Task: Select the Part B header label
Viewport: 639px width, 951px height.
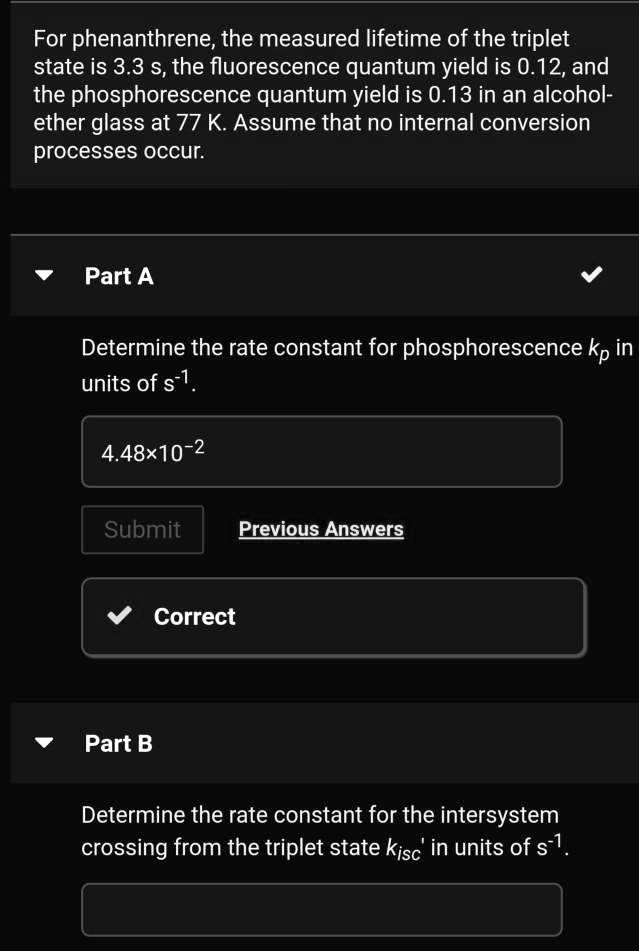Action: pos(119,743)
